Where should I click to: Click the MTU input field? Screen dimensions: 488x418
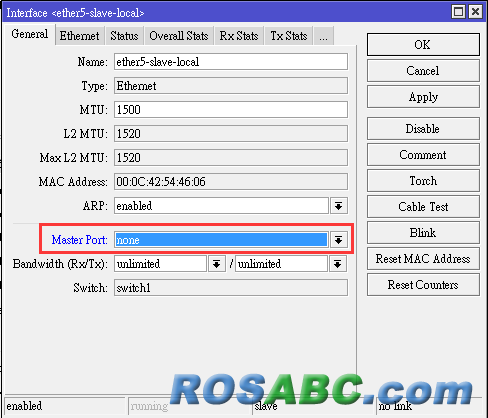[x=231, y=110]
